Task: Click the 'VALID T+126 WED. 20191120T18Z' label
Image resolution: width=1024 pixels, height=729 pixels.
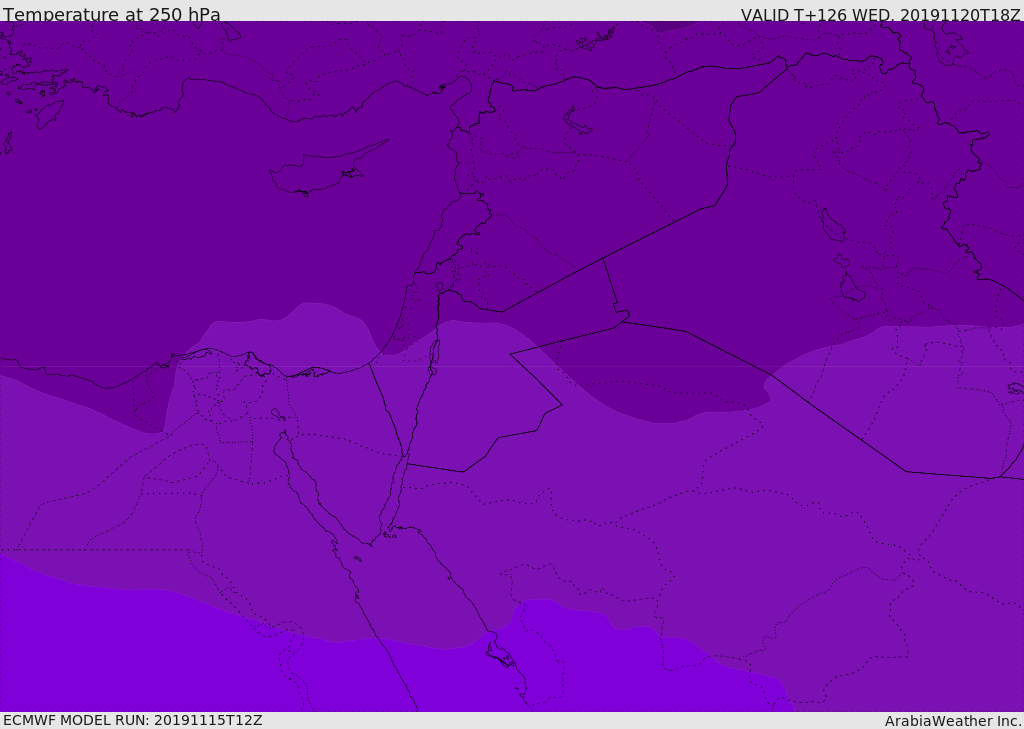Action: (880, 14)
